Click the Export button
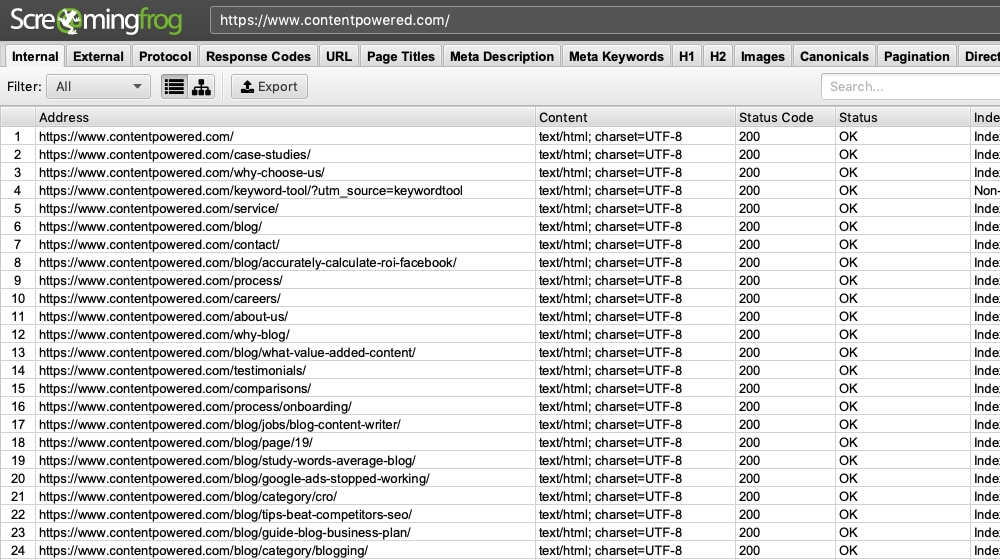The width and height of the screenshot is (1000, 560). point(269,87)
